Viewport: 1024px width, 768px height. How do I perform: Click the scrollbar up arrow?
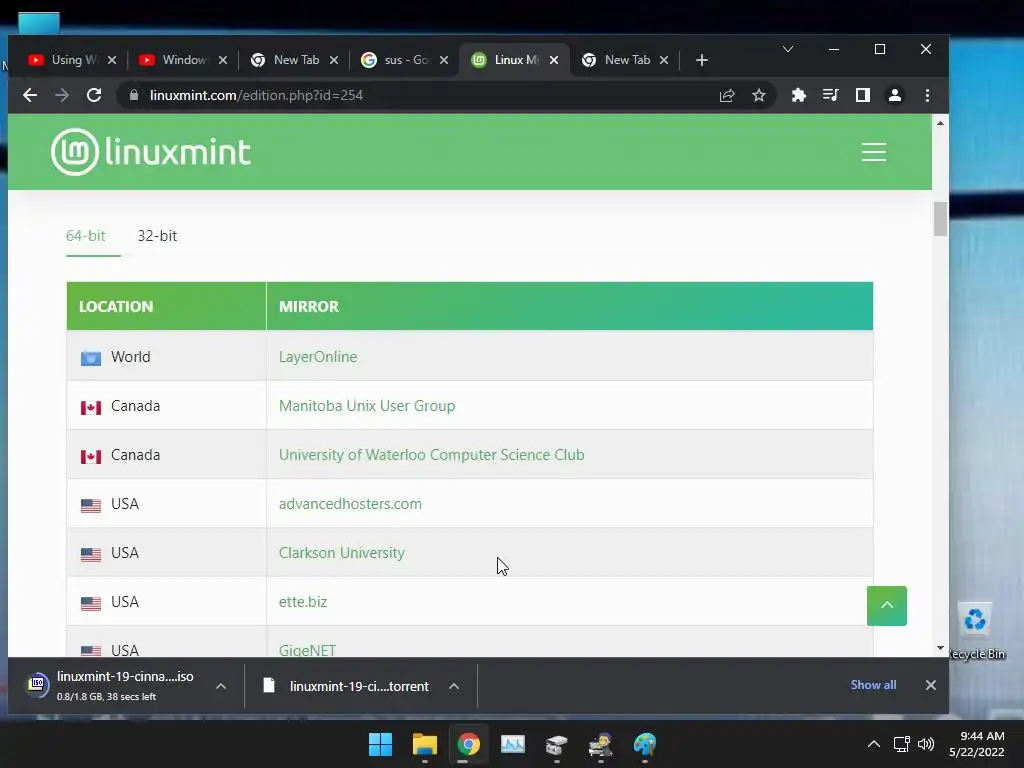(x=940, y=123)
